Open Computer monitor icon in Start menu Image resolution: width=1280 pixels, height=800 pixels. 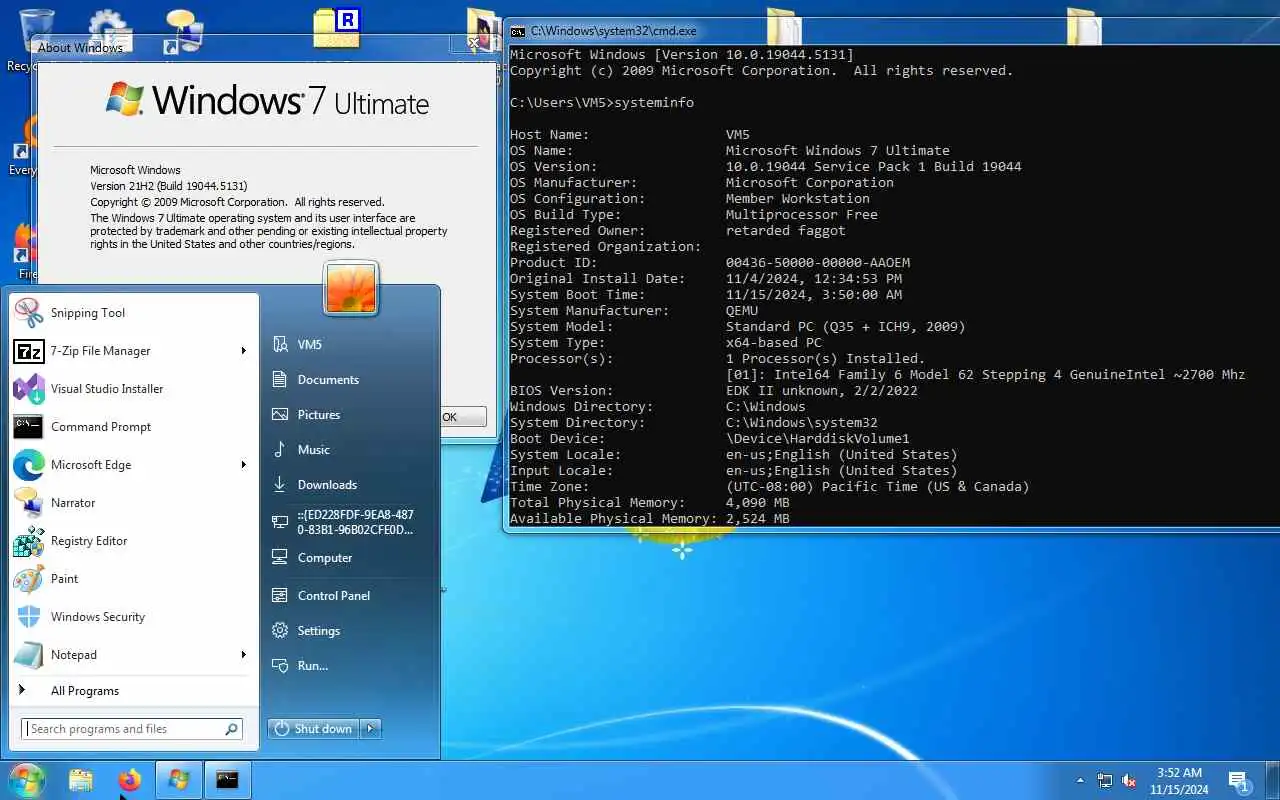pos(280,558)
